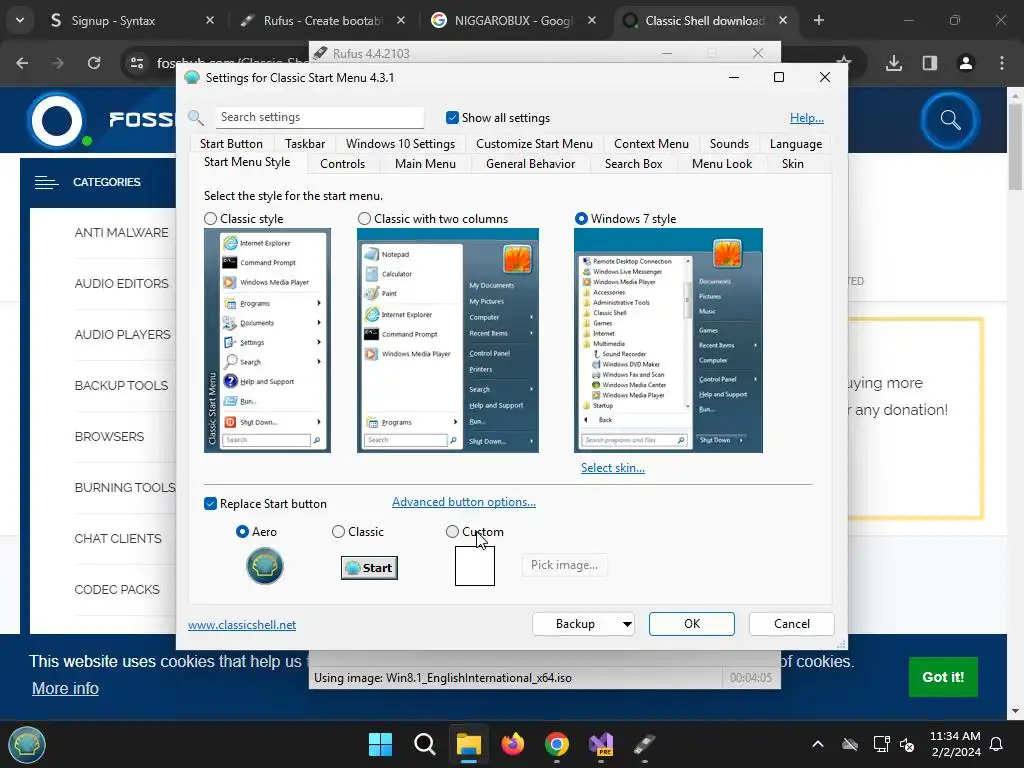Select Classic style radio button
Viewport: 1024px width, 768px height.
coord(210,219)
